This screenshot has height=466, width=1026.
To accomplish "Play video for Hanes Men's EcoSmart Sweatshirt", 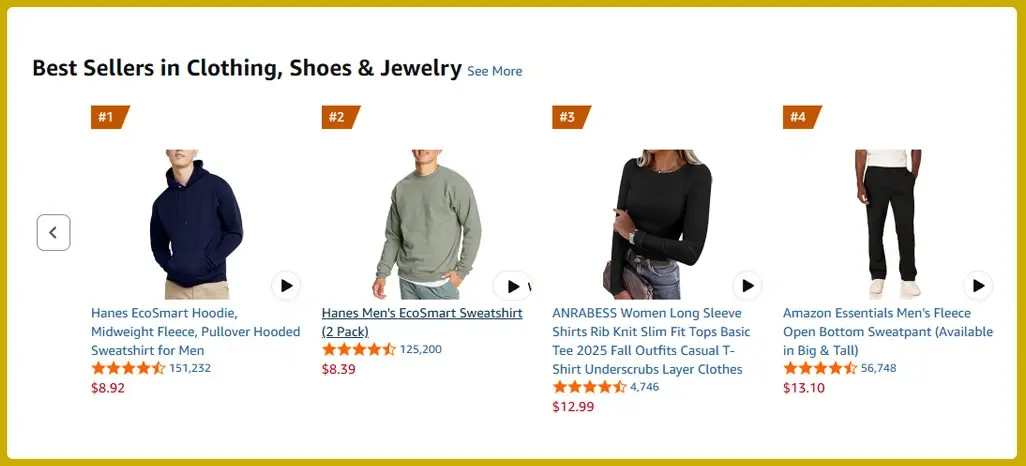I will [x=512, y=286].
